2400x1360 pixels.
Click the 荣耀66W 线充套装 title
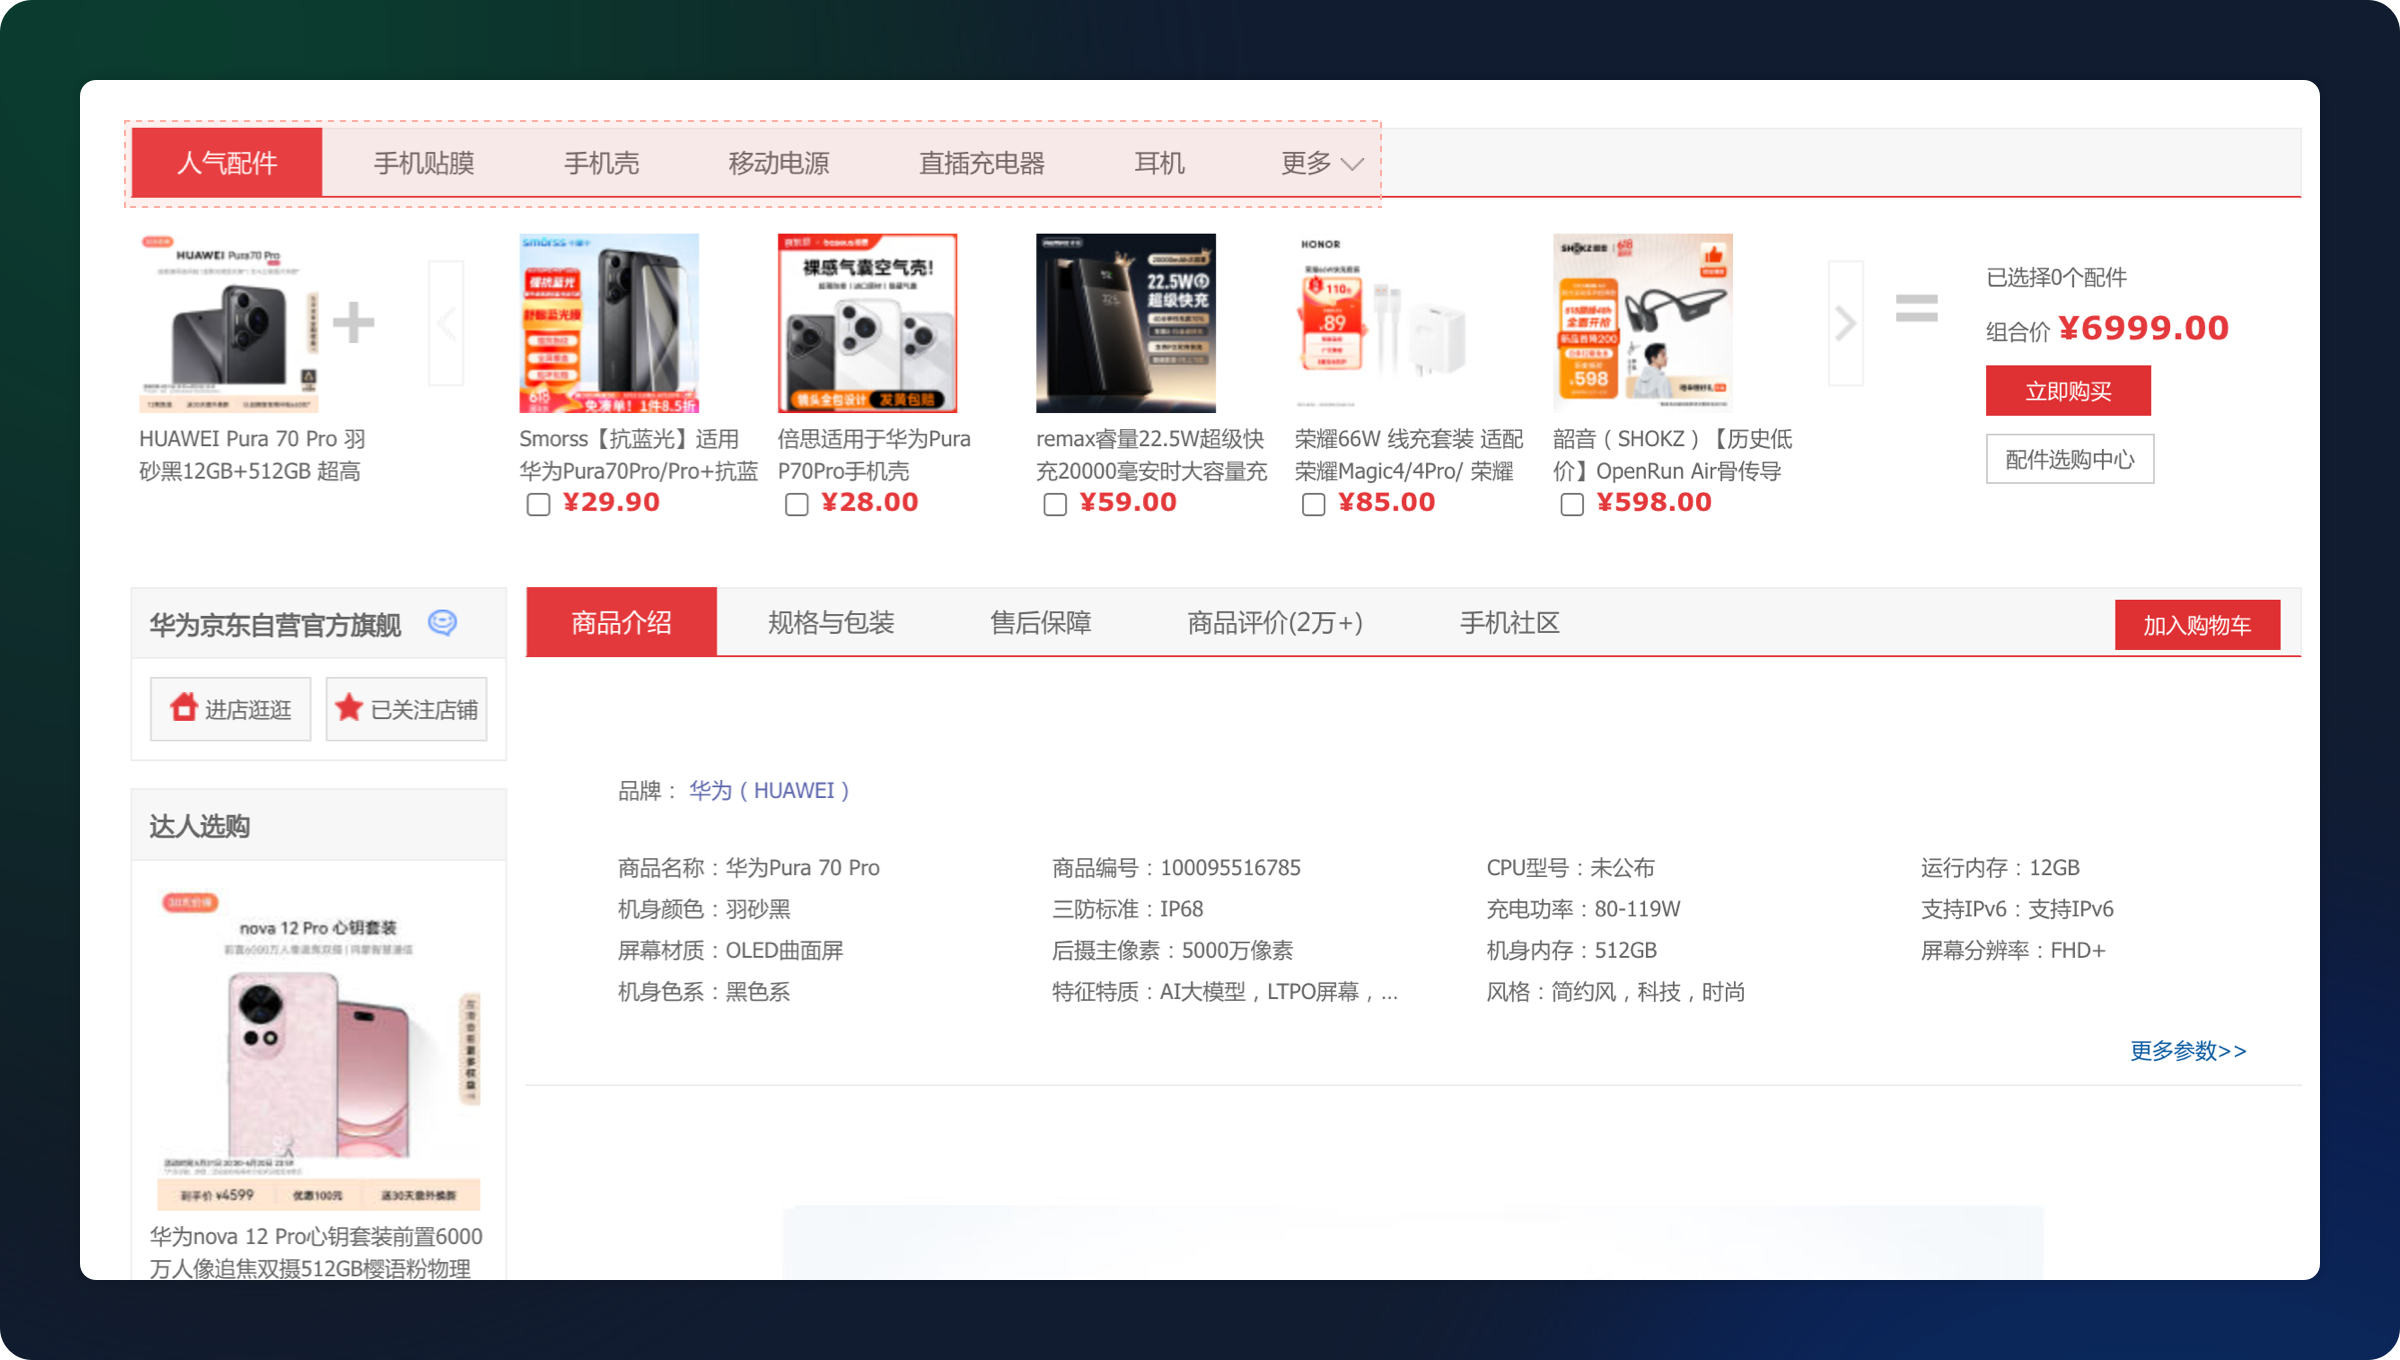[1408, 455]
